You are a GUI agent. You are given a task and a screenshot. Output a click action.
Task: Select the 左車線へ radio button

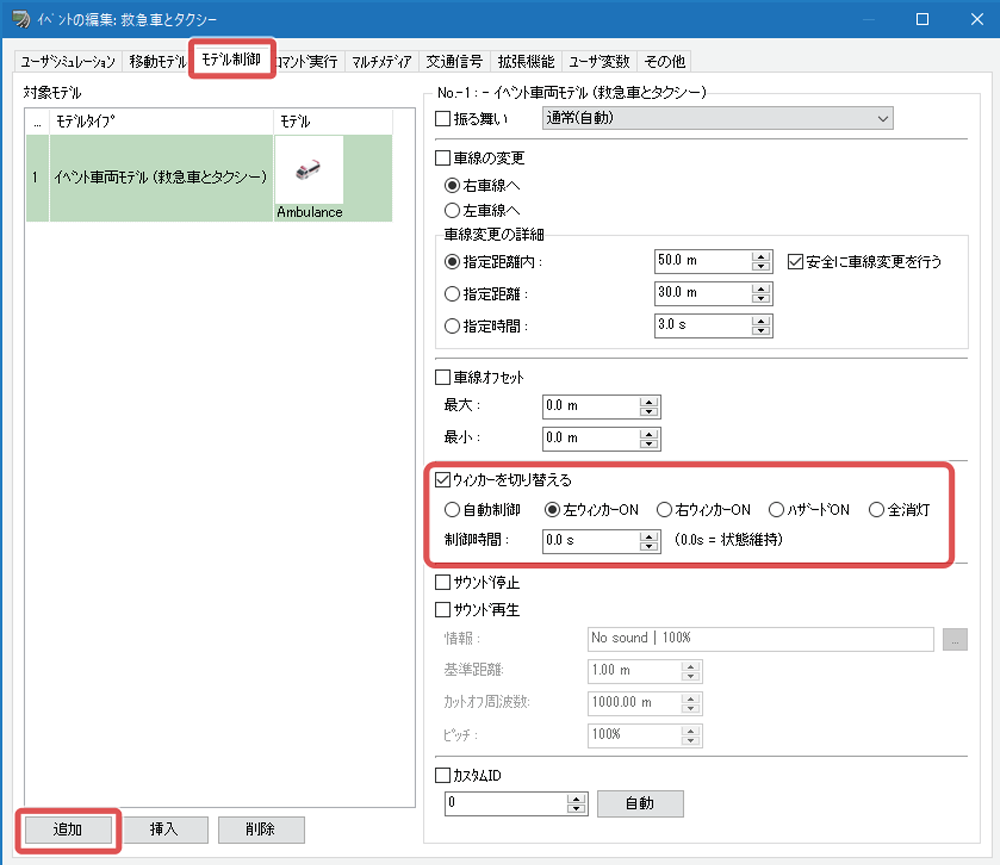[x=452, y=211]
